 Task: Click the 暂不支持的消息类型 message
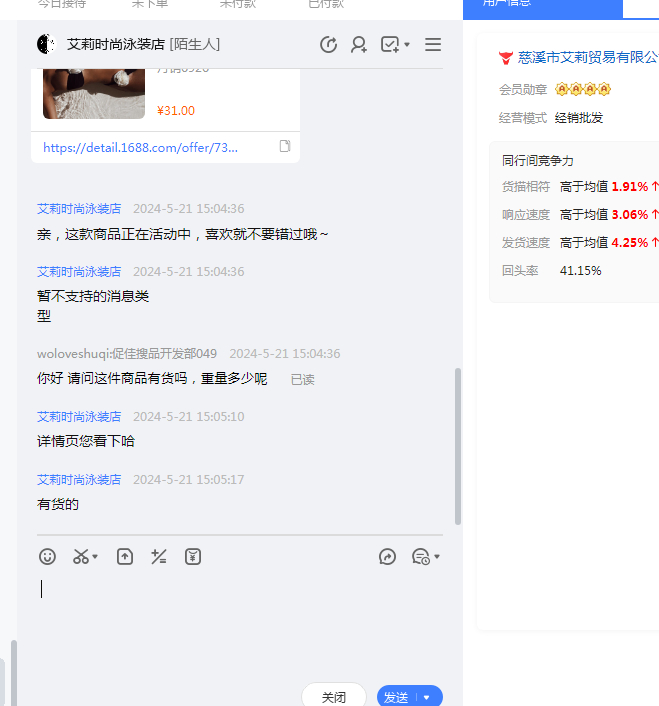click(93, 306)
